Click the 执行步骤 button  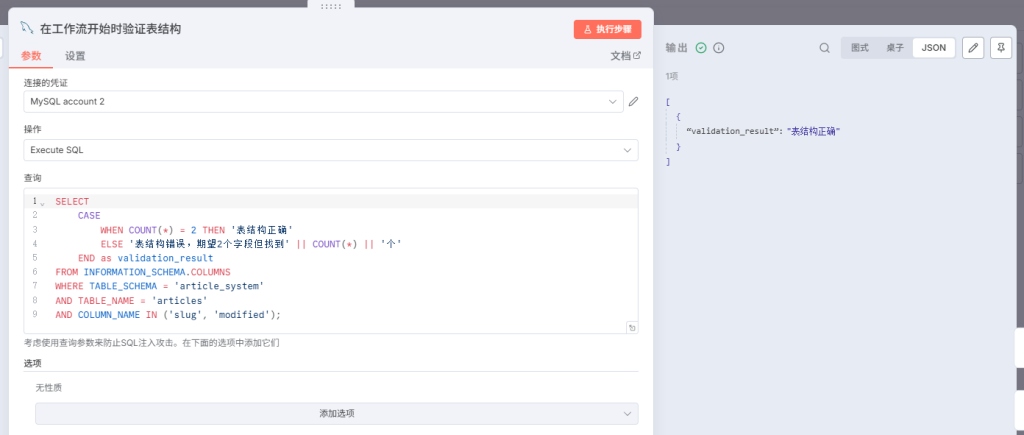pyautogui.click(x=607, y=29)
